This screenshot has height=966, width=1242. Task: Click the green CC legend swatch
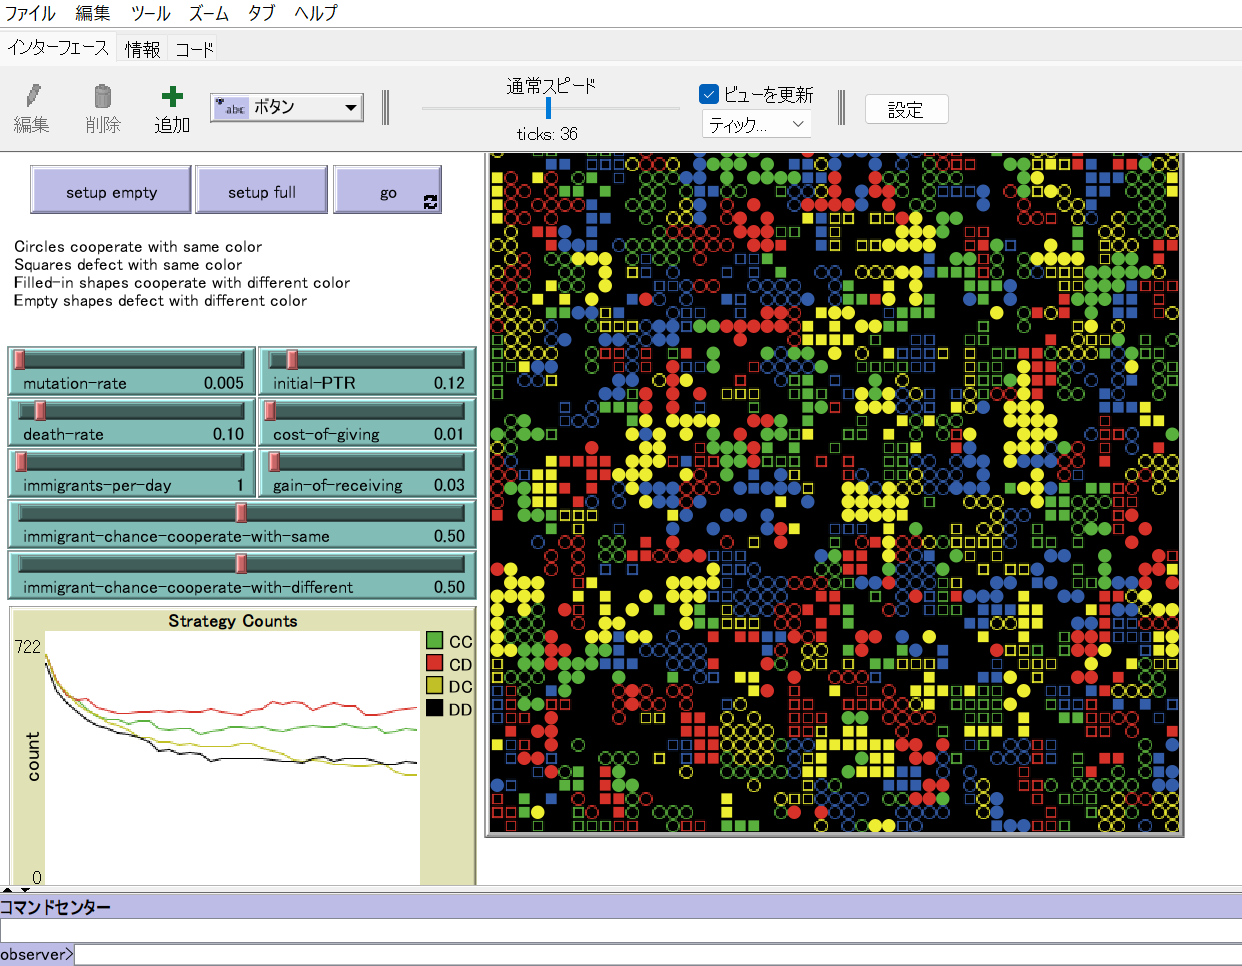pos(434,641)
